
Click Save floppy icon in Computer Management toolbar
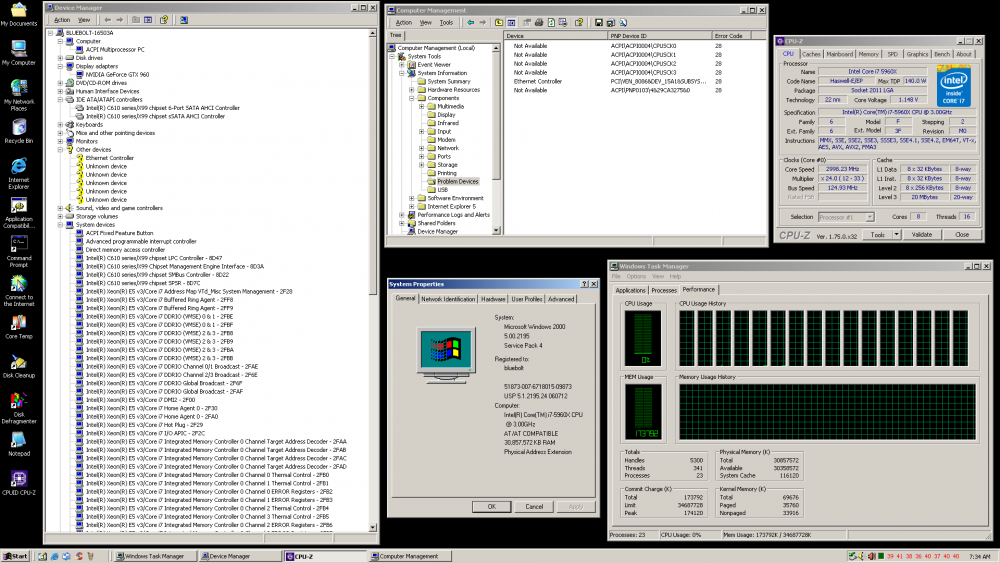click(598, 22)
